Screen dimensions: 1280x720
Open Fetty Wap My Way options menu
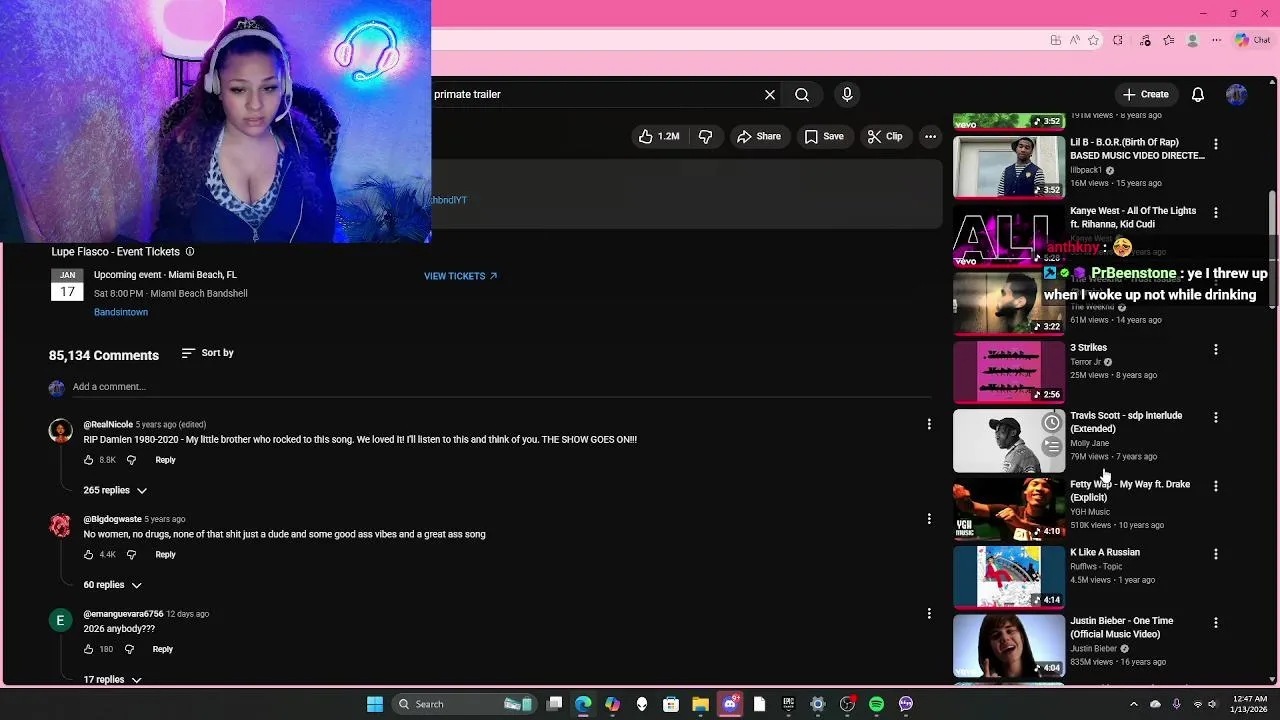(x=1216, y=486)
